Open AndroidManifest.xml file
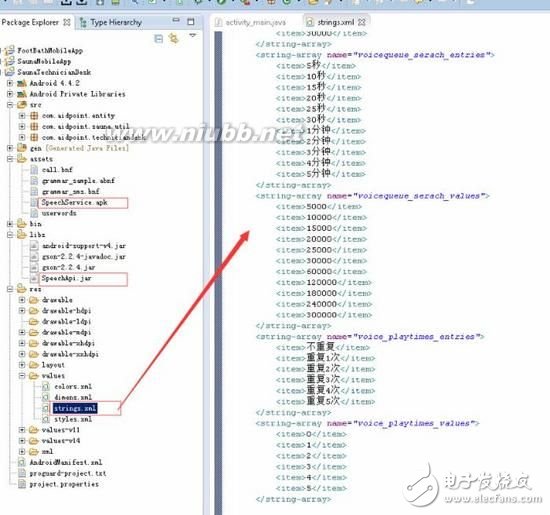550x515 pixels. point(66,462)
